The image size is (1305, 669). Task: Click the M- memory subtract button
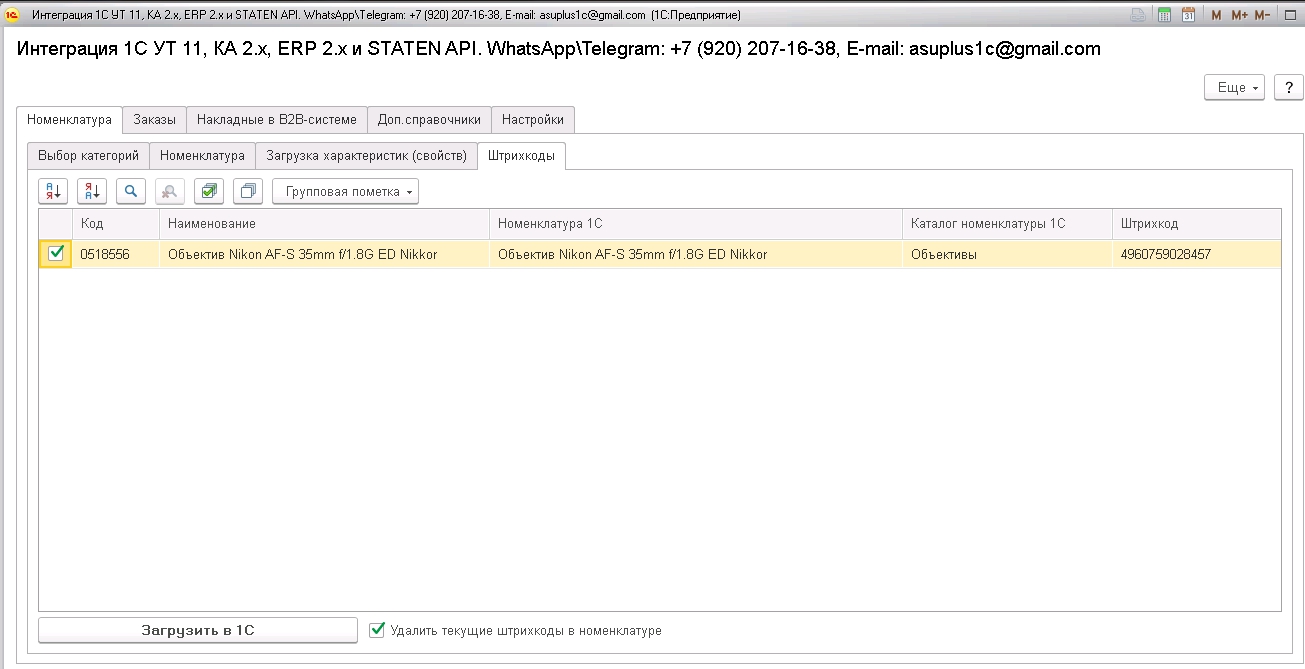(1262, 15)
